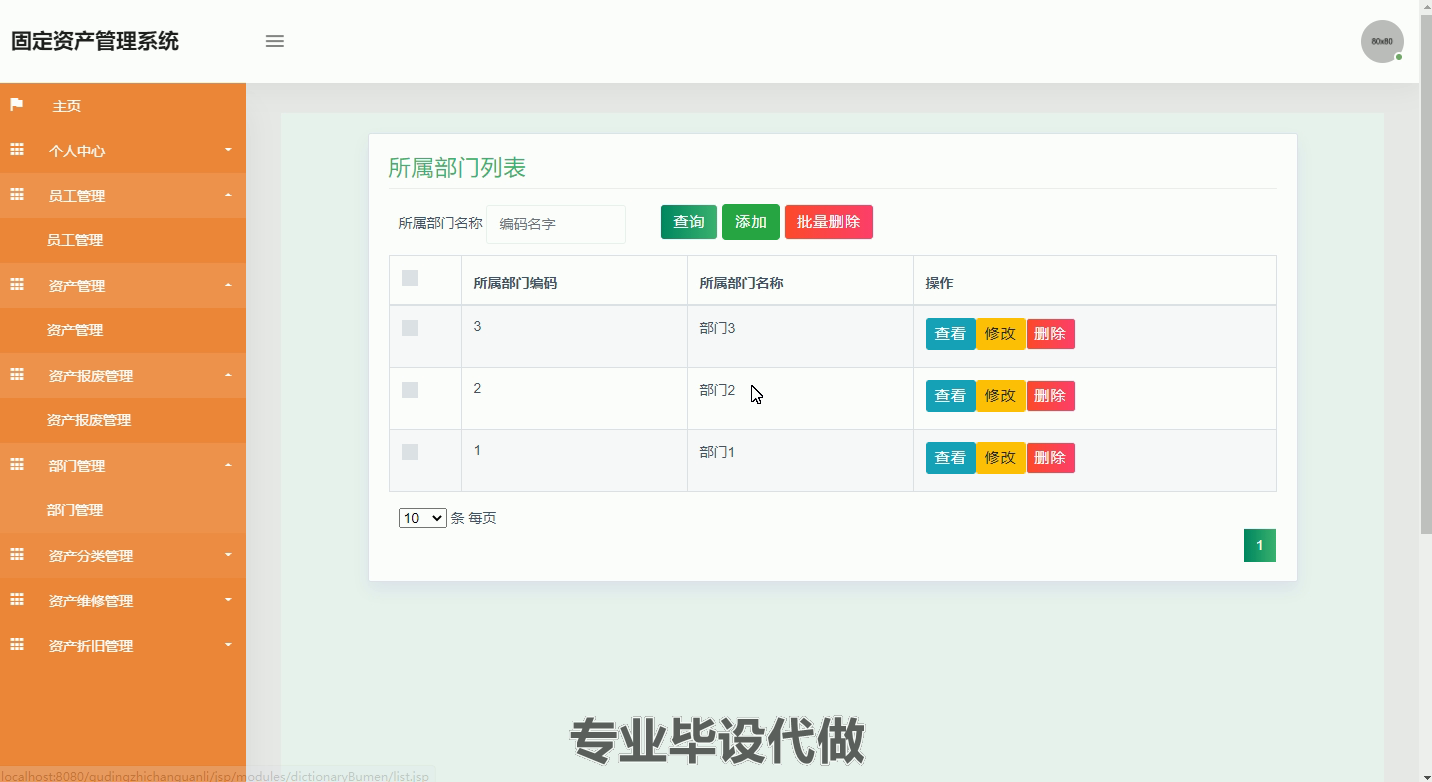1432x782 pixels.
Task: Open the 资产报废管理 submenu item
Action: [x=89, y=420]
